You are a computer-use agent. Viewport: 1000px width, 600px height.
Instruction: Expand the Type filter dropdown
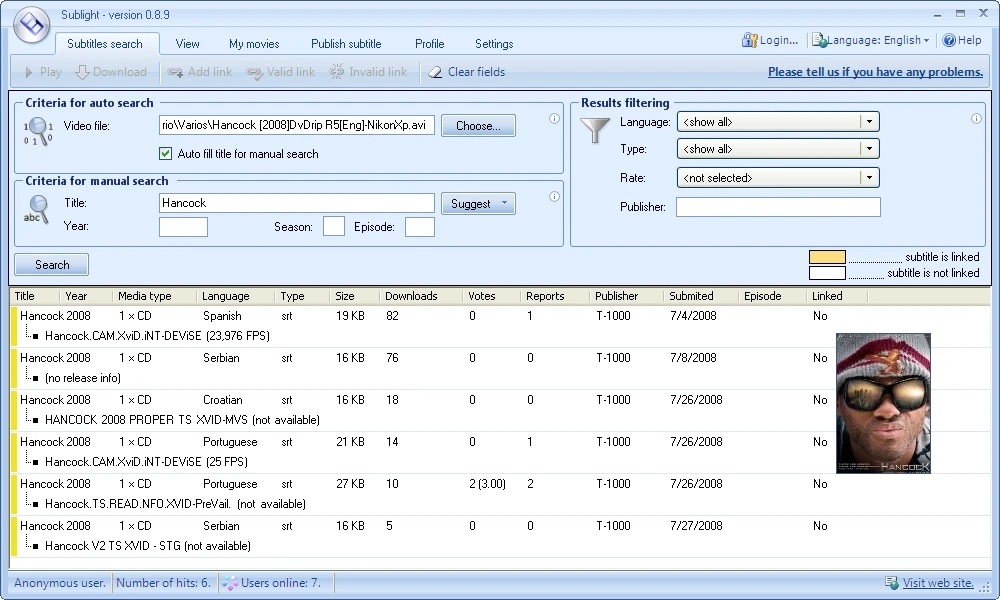pyautogui.click(x=870, y=149)
